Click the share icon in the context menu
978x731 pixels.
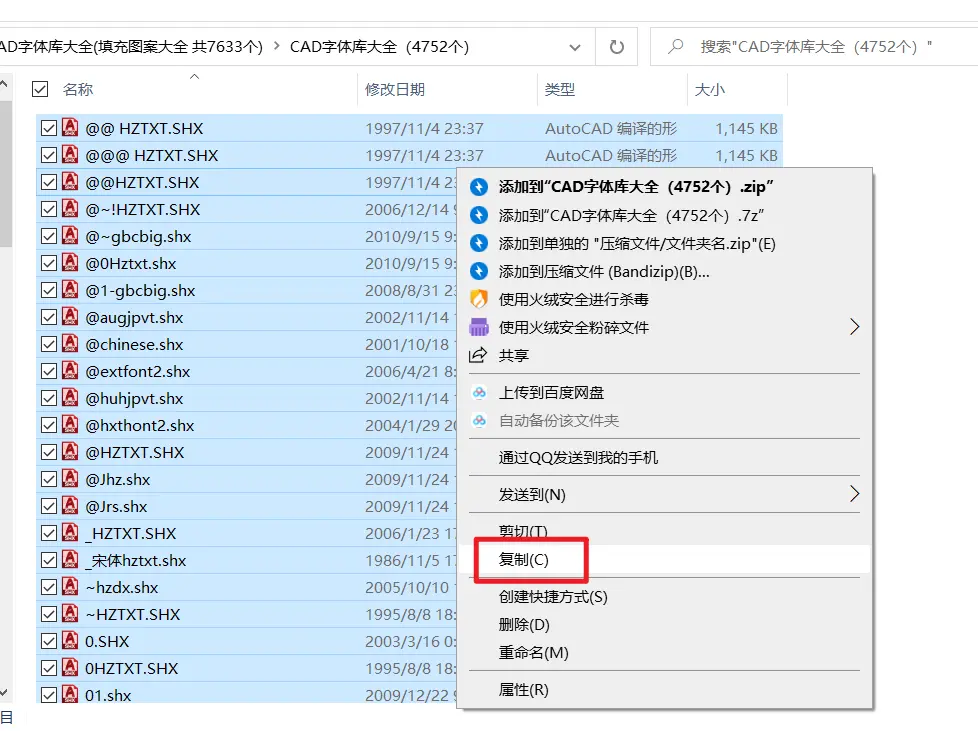[478, 356]
